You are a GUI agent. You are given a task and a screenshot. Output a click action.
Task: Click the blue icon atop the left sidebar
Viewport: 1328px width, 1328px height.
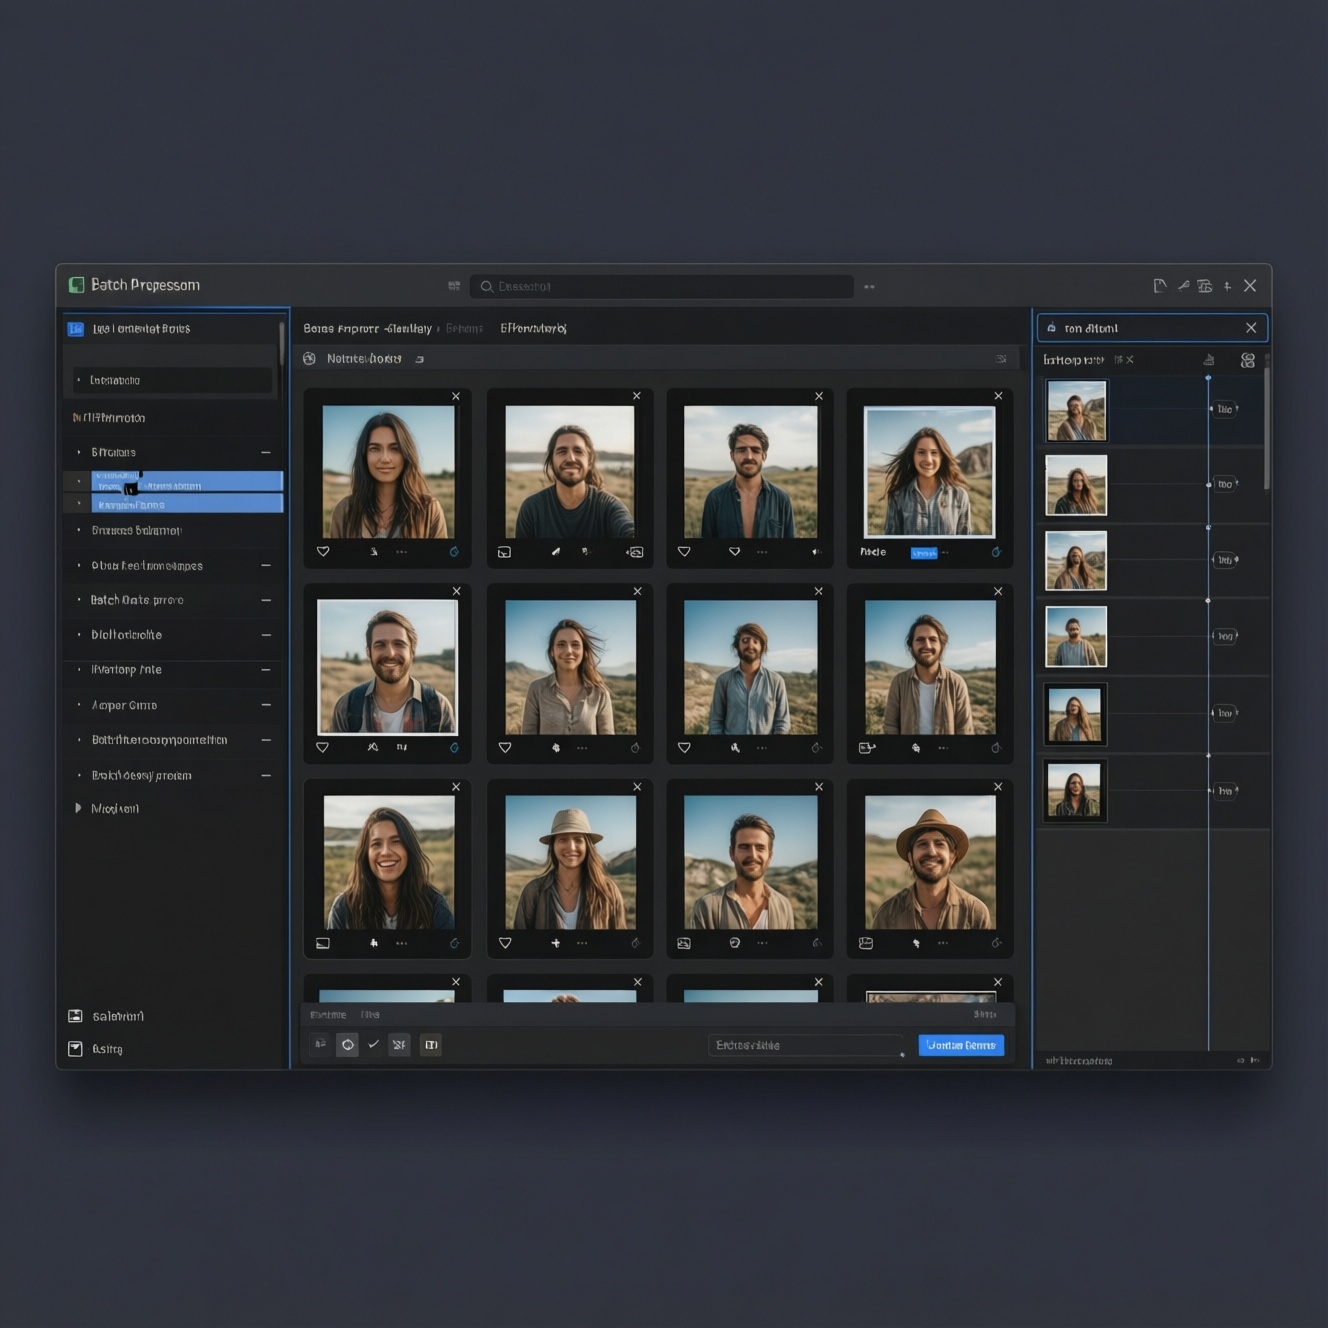click(x=75, y=329)
